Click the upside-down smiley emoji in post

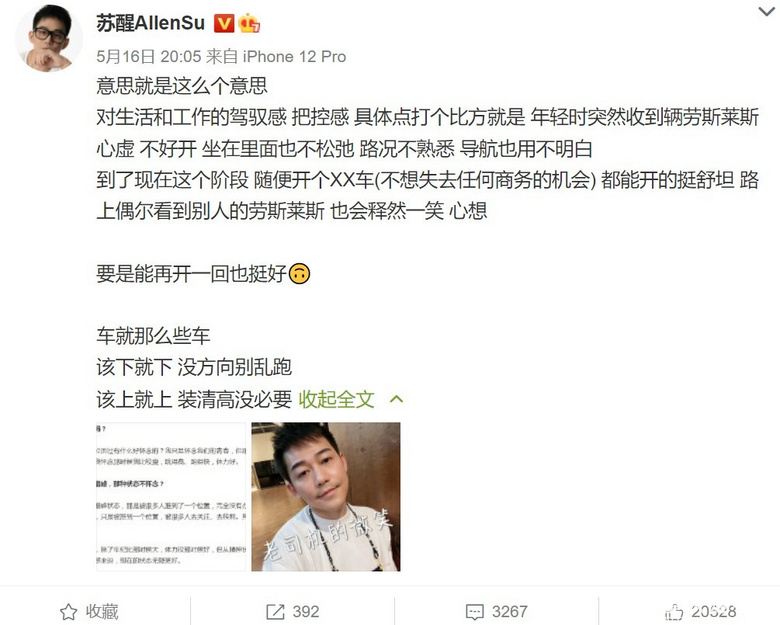coord(299,274)
